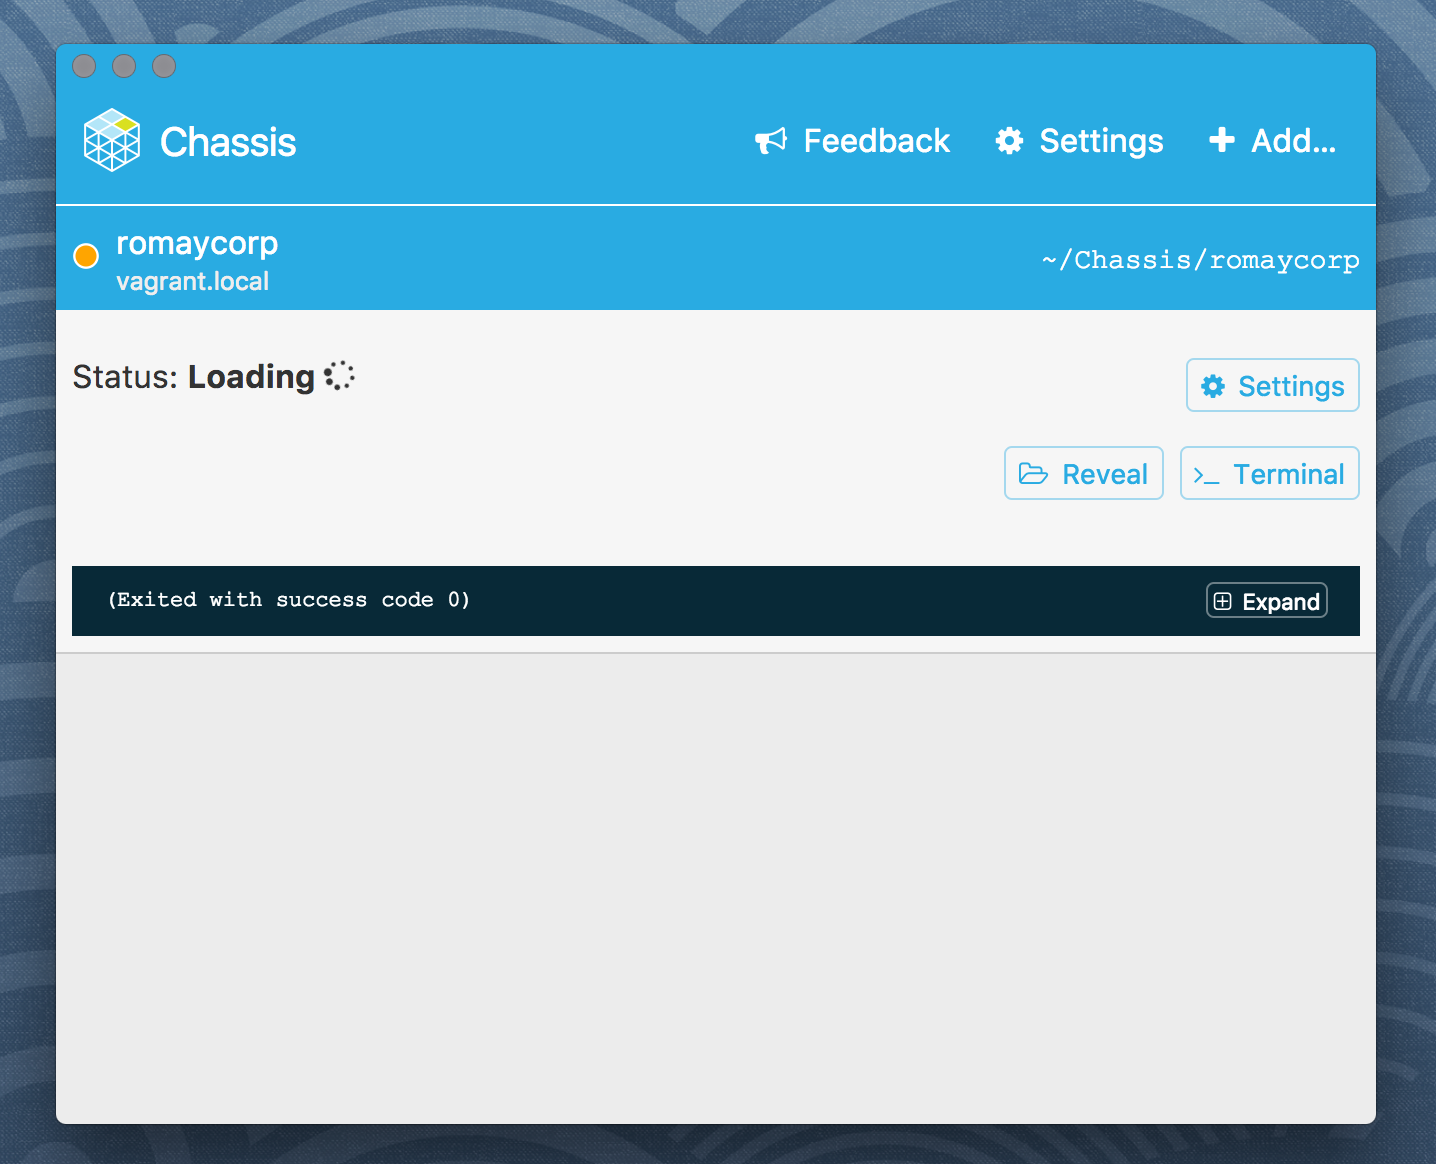Open the romaycorp machine Settings button
1436x1164 pixels.
click(x=1272, y=385)
